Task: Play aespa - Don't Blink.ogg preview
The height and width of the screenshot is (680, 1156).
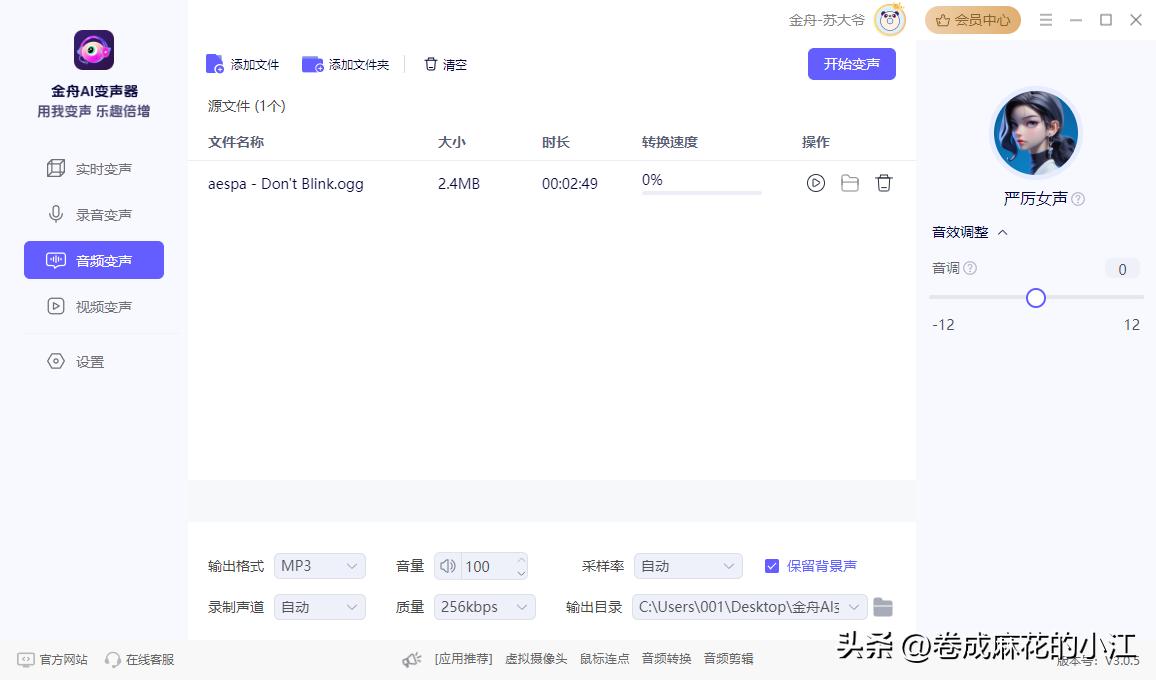Action: pyautogui.click(x=815, y=183)
